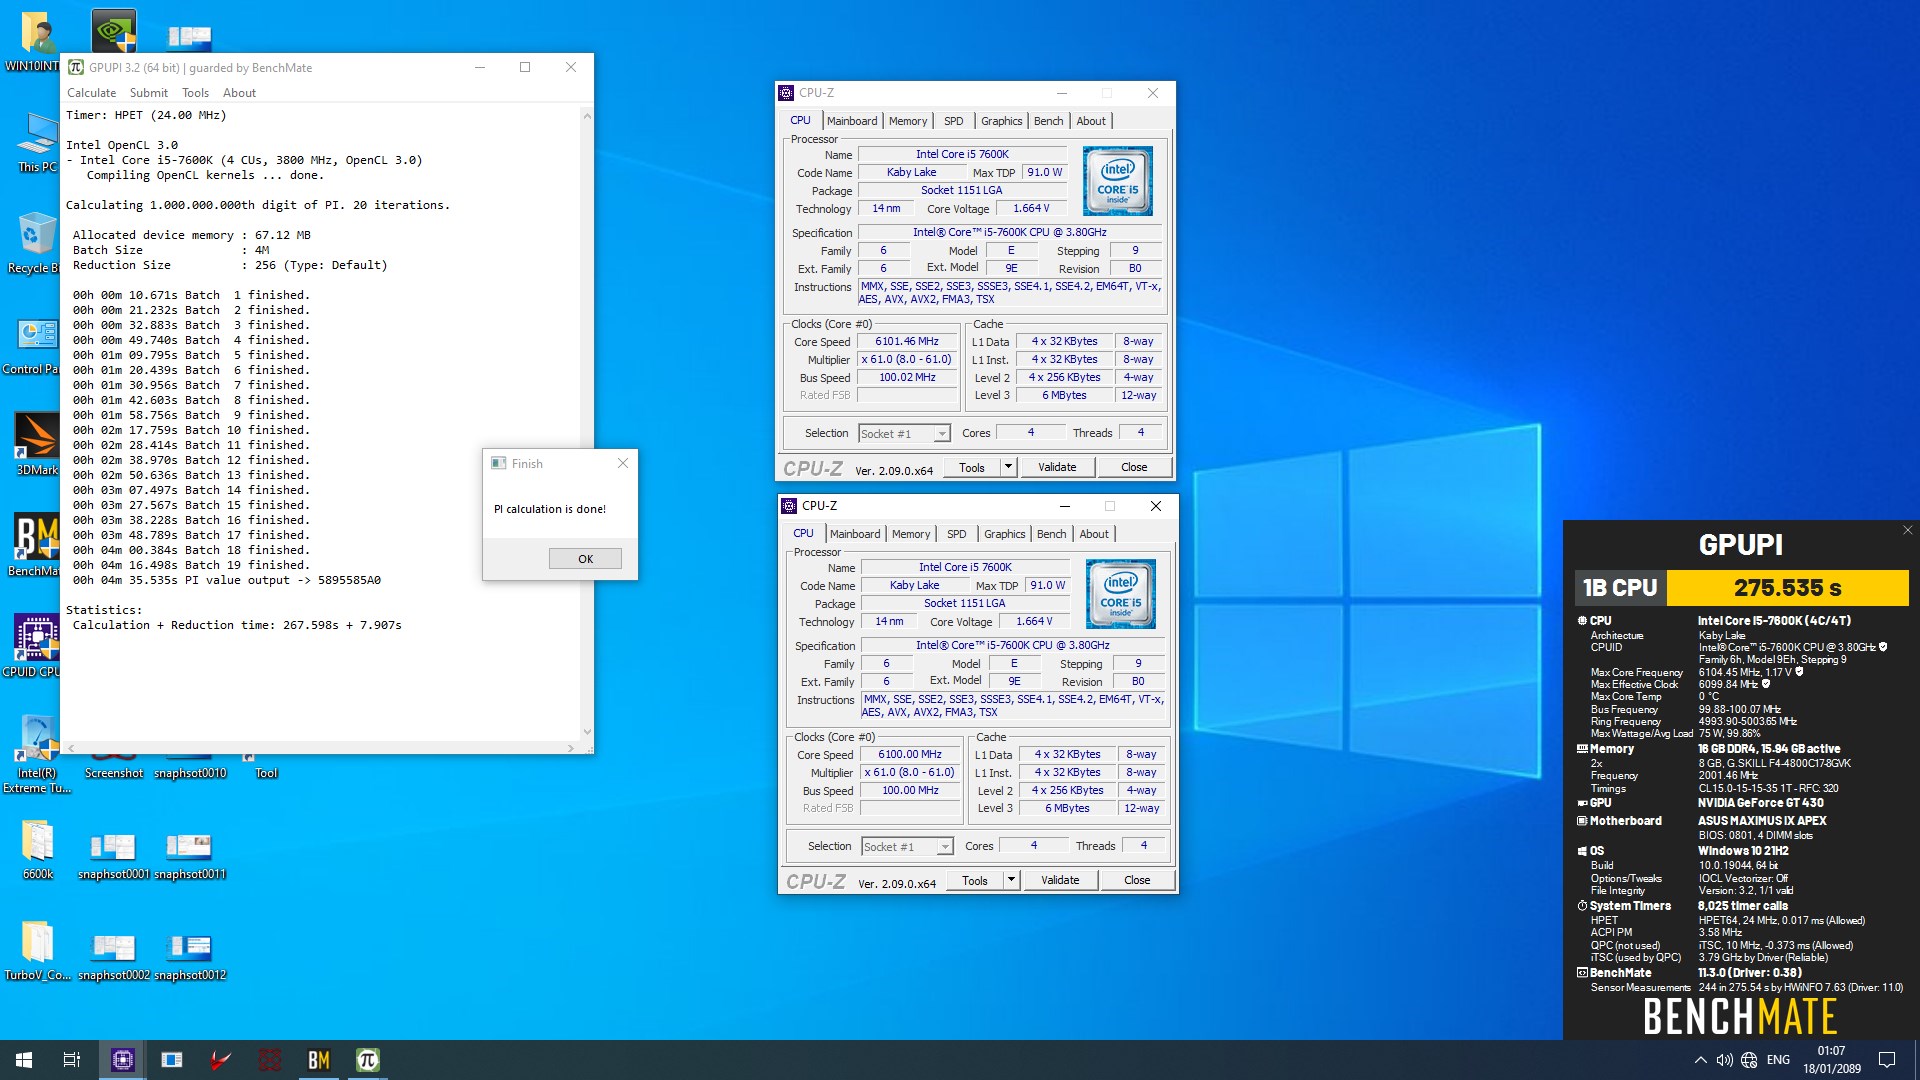Screen dimensions: 1920x1080
Task: Click Close button in upper CPU-Z window
Action: 1134,467
